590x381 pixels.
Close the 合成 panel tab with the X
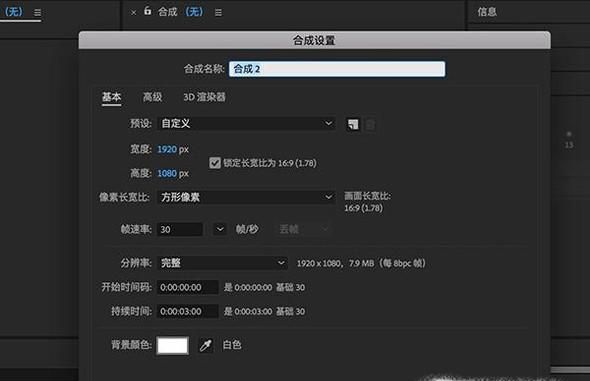point(134,13)
